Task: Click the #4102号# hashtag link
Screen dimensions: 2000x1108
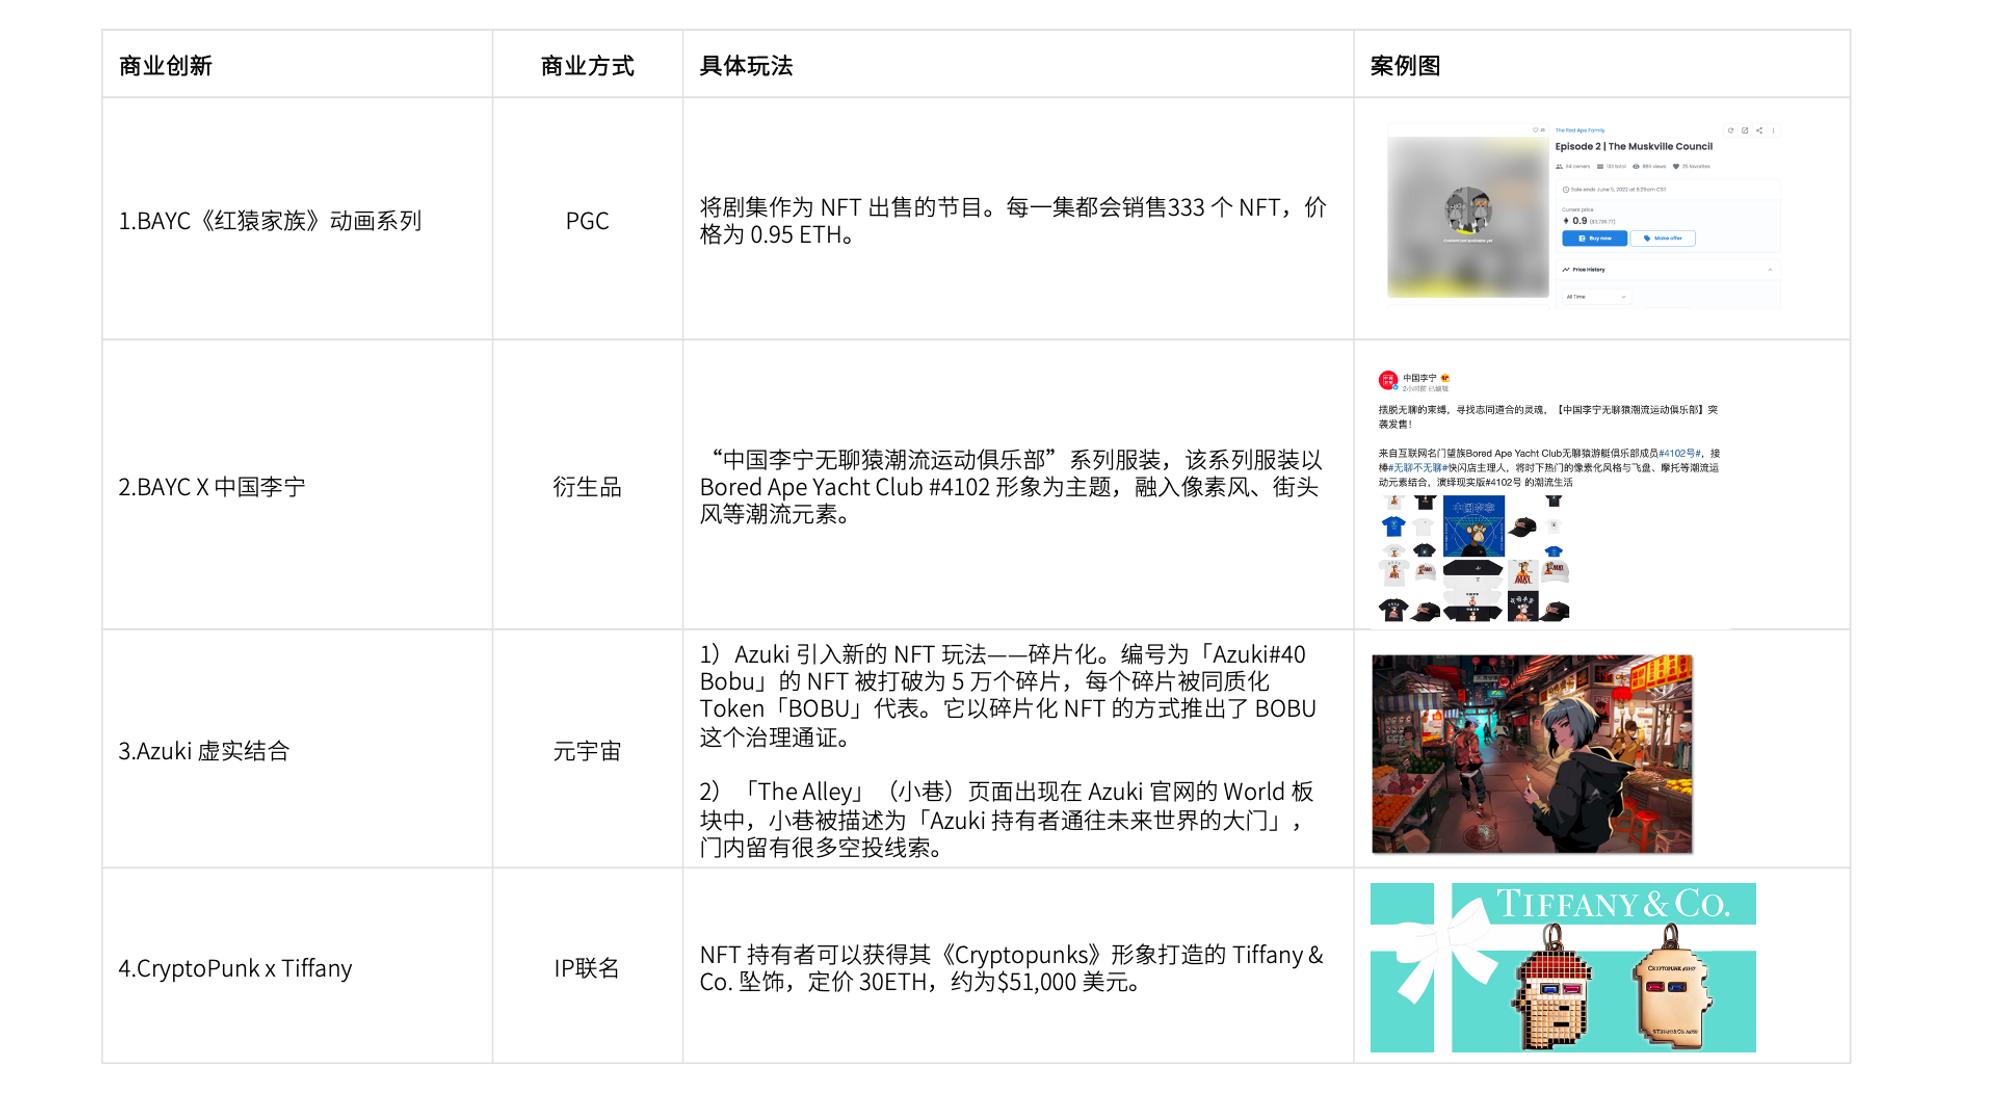Action: pos(1679,453)
